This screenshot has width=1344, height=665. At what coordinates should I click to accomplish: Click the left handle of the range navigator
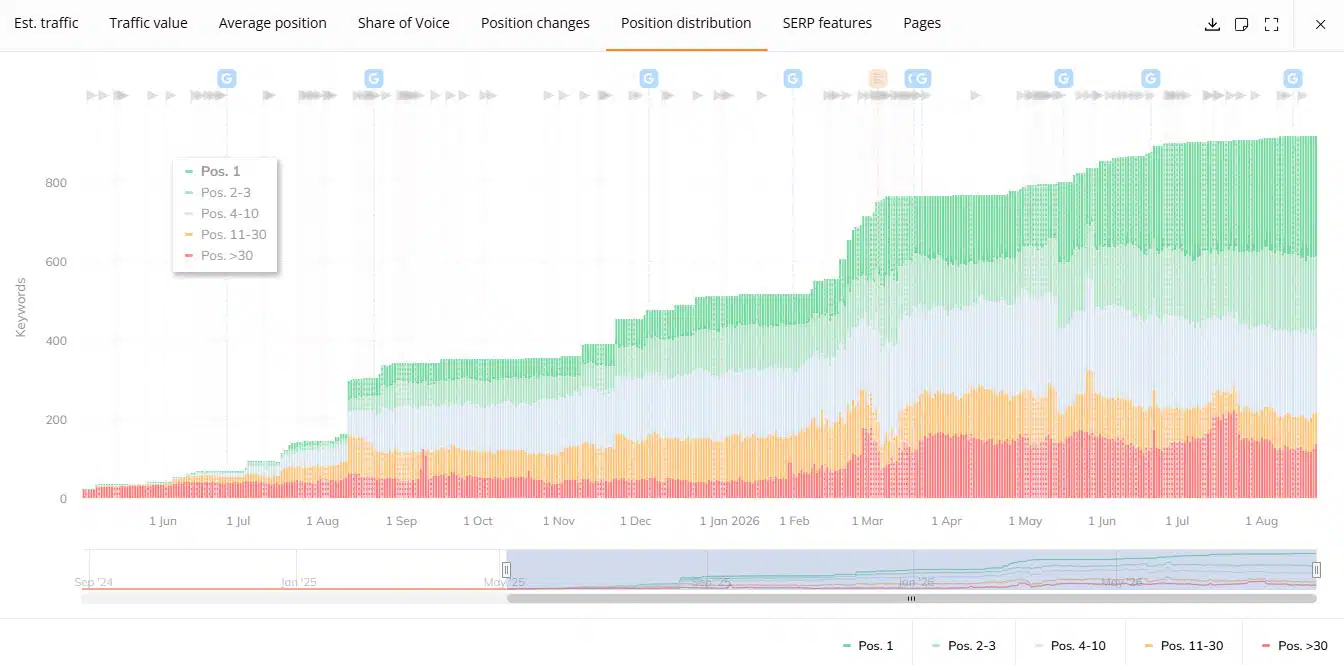[506, 569]
